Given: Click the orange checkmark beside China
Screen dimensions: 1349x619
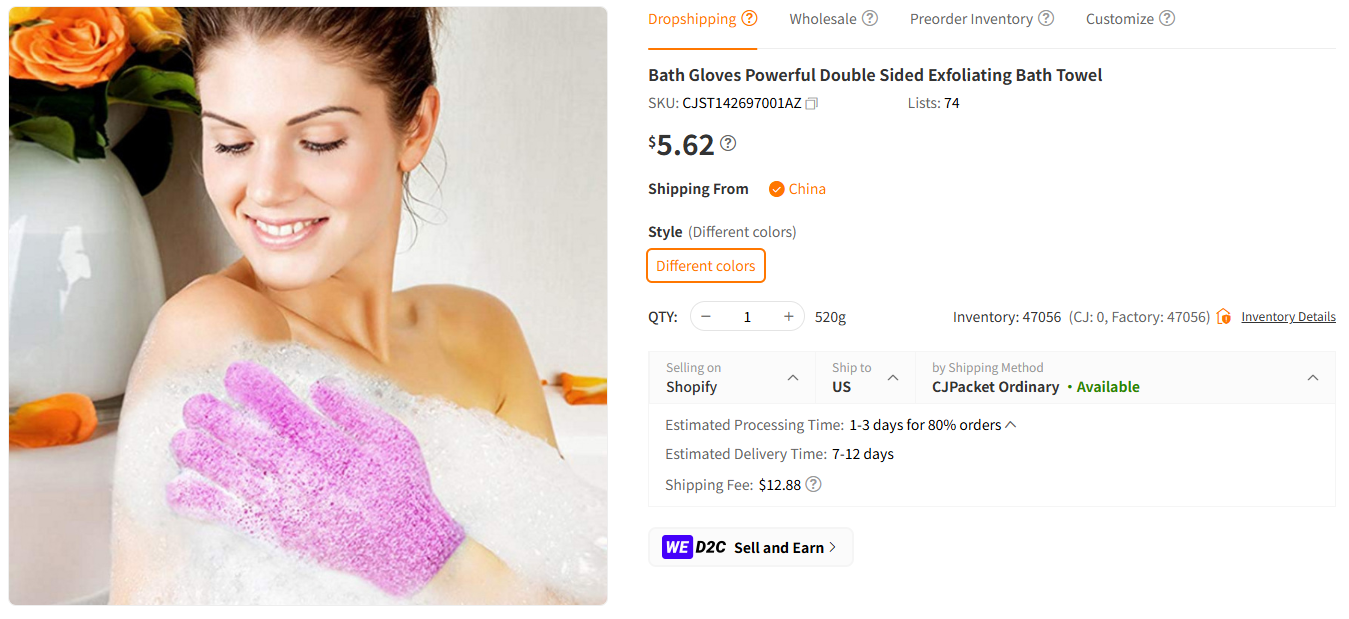Looking at the screenshot, I should coord(777,188).
